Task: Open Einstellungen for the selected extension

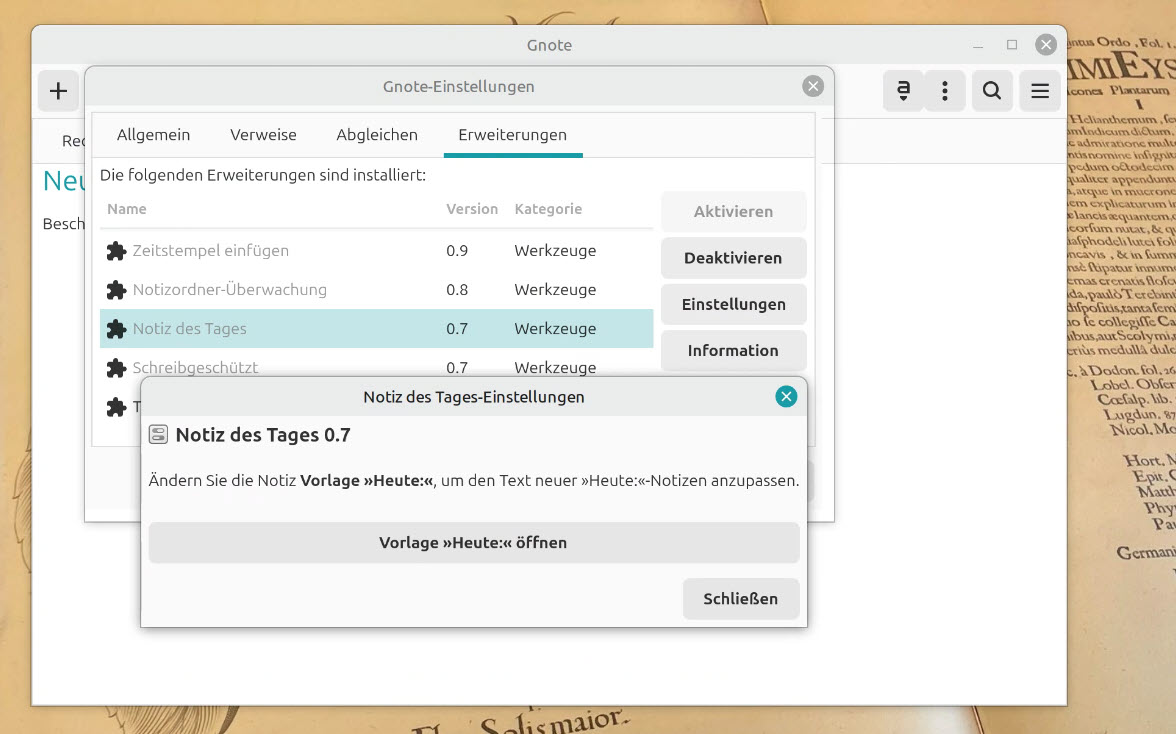Action: 734,304
